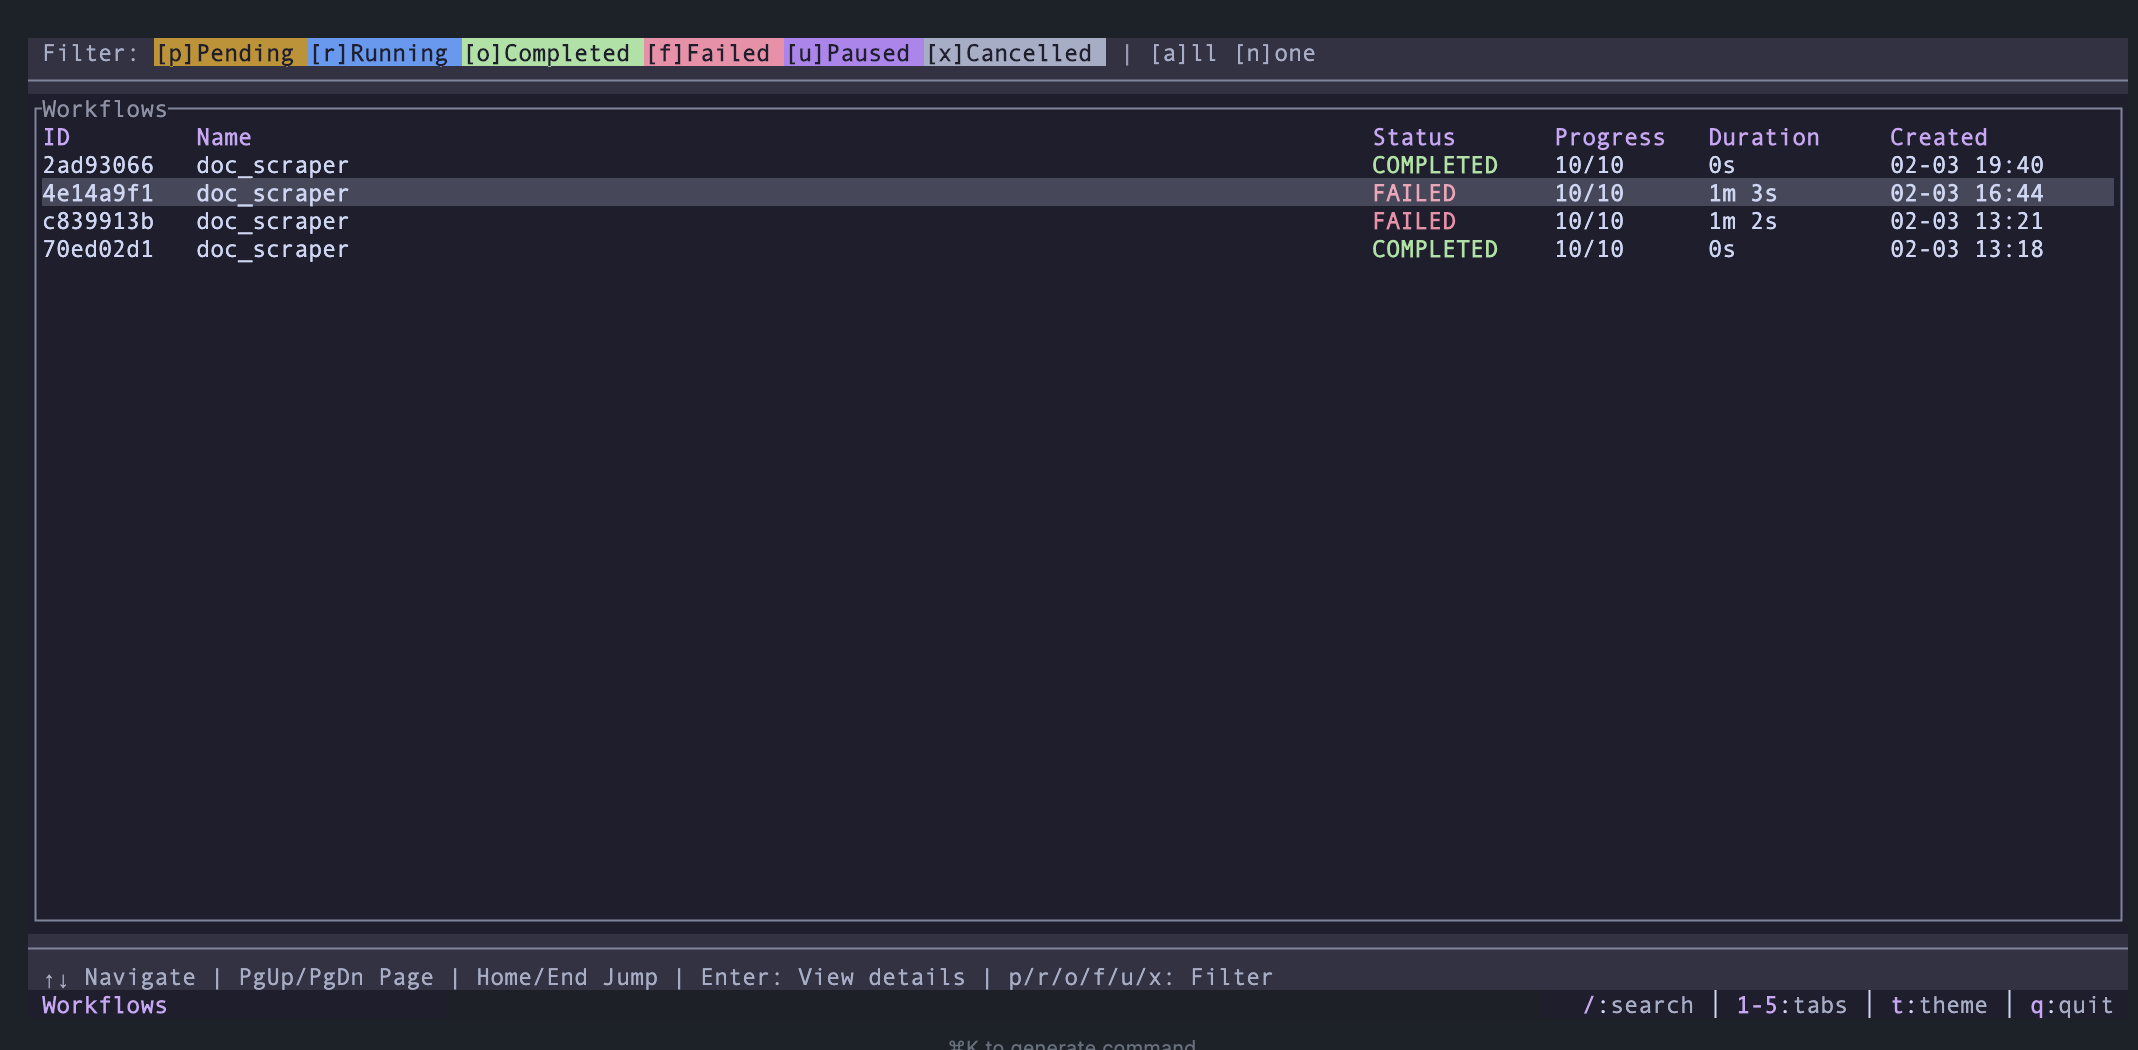Image resolution: width=2138 pixels, height=1050 pixels.
Task: Switch tabs using 1-5:tabs
Action: click(x=1792, y=1005)
